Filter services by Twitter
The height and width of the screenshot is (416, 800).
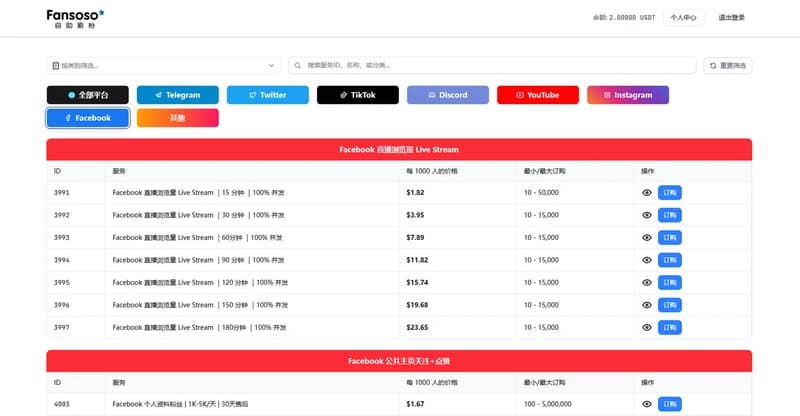[268, 95]
